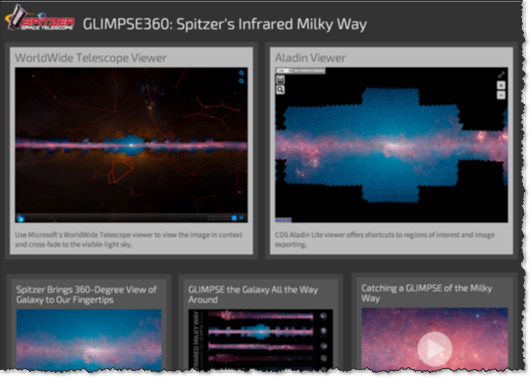Click the blue square toggle in WorldWide Telescope bar
The width and height of the screenshot is (530, 377).
[x=234, y=218]
